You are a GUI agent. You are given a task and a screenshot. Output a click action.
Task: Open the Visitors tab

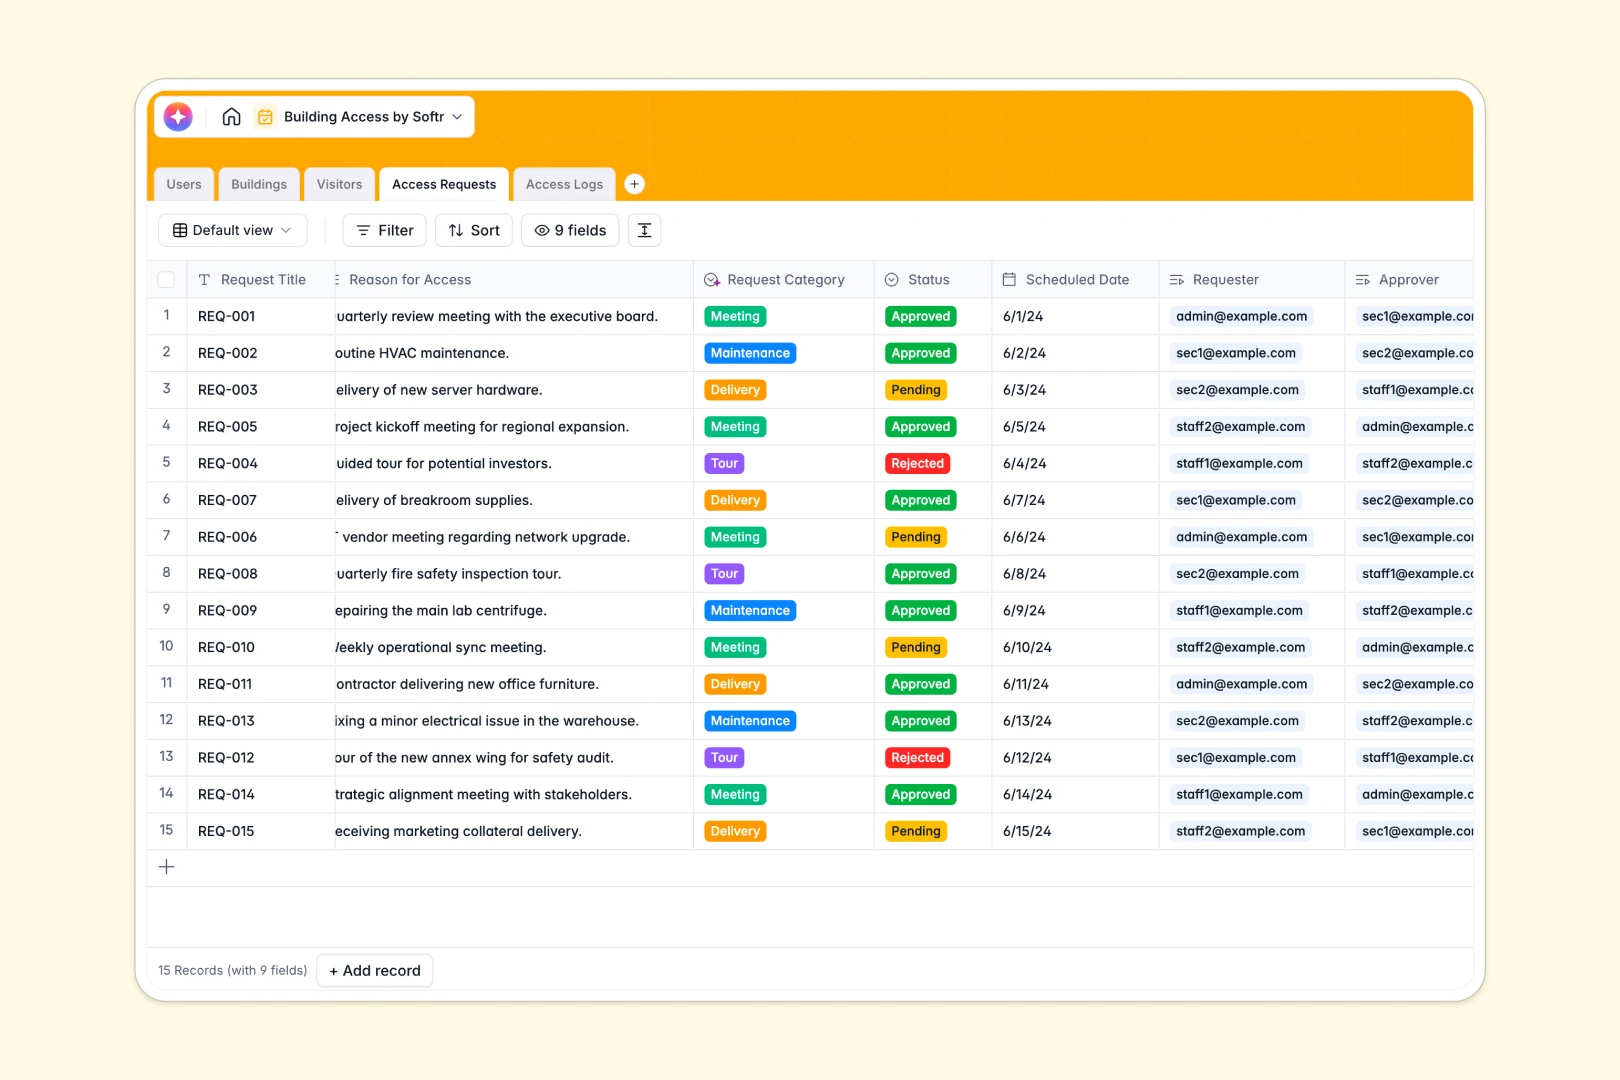click(340, 184)
